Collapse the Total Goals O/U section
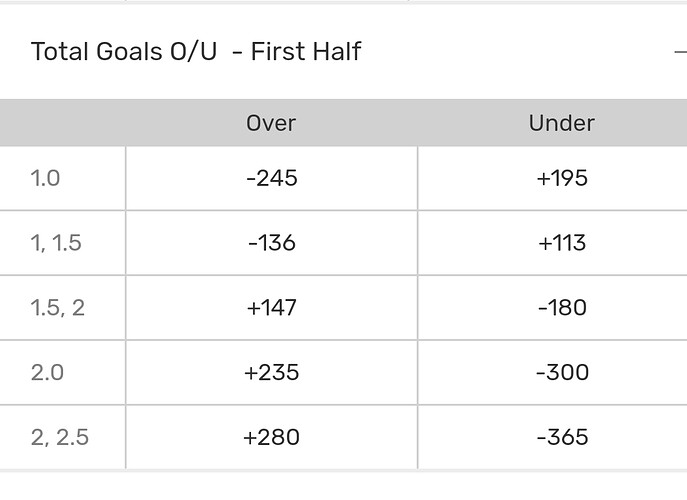 [x=680, y=51]
